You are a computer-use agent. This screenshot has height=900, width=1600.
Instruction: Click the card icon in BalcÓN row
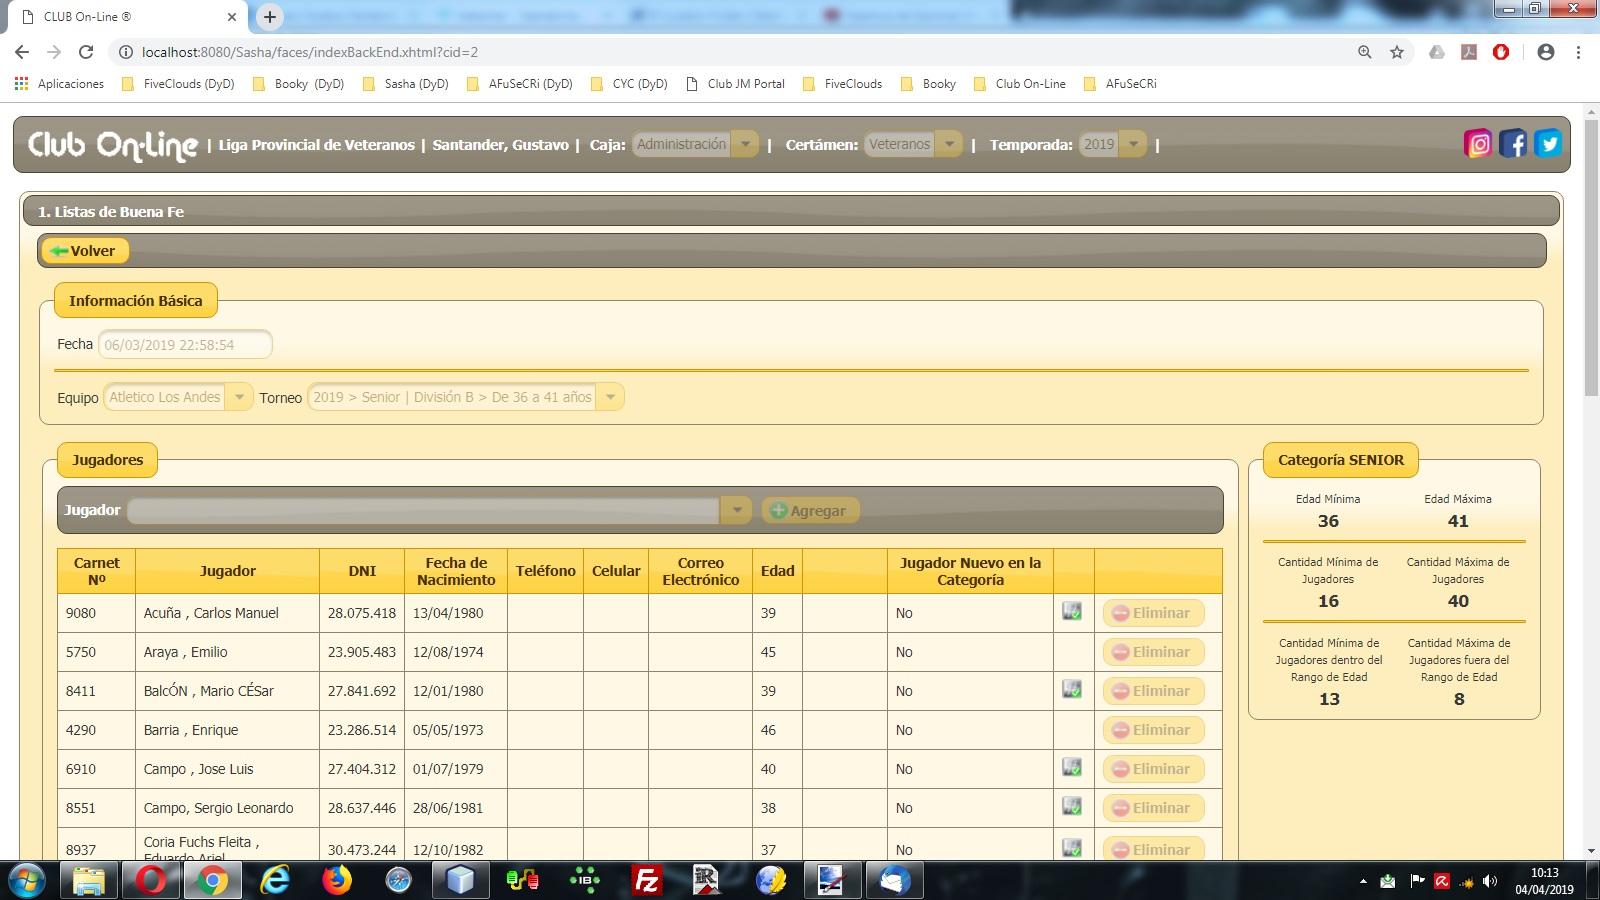pyautogui.click(x=1072, y=689)
